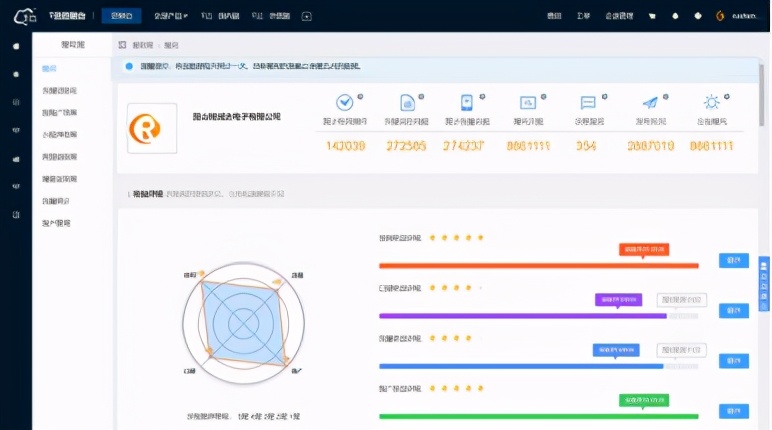
Task: Click the sun-shaped stat icon
Action: [x=711, y=102]
